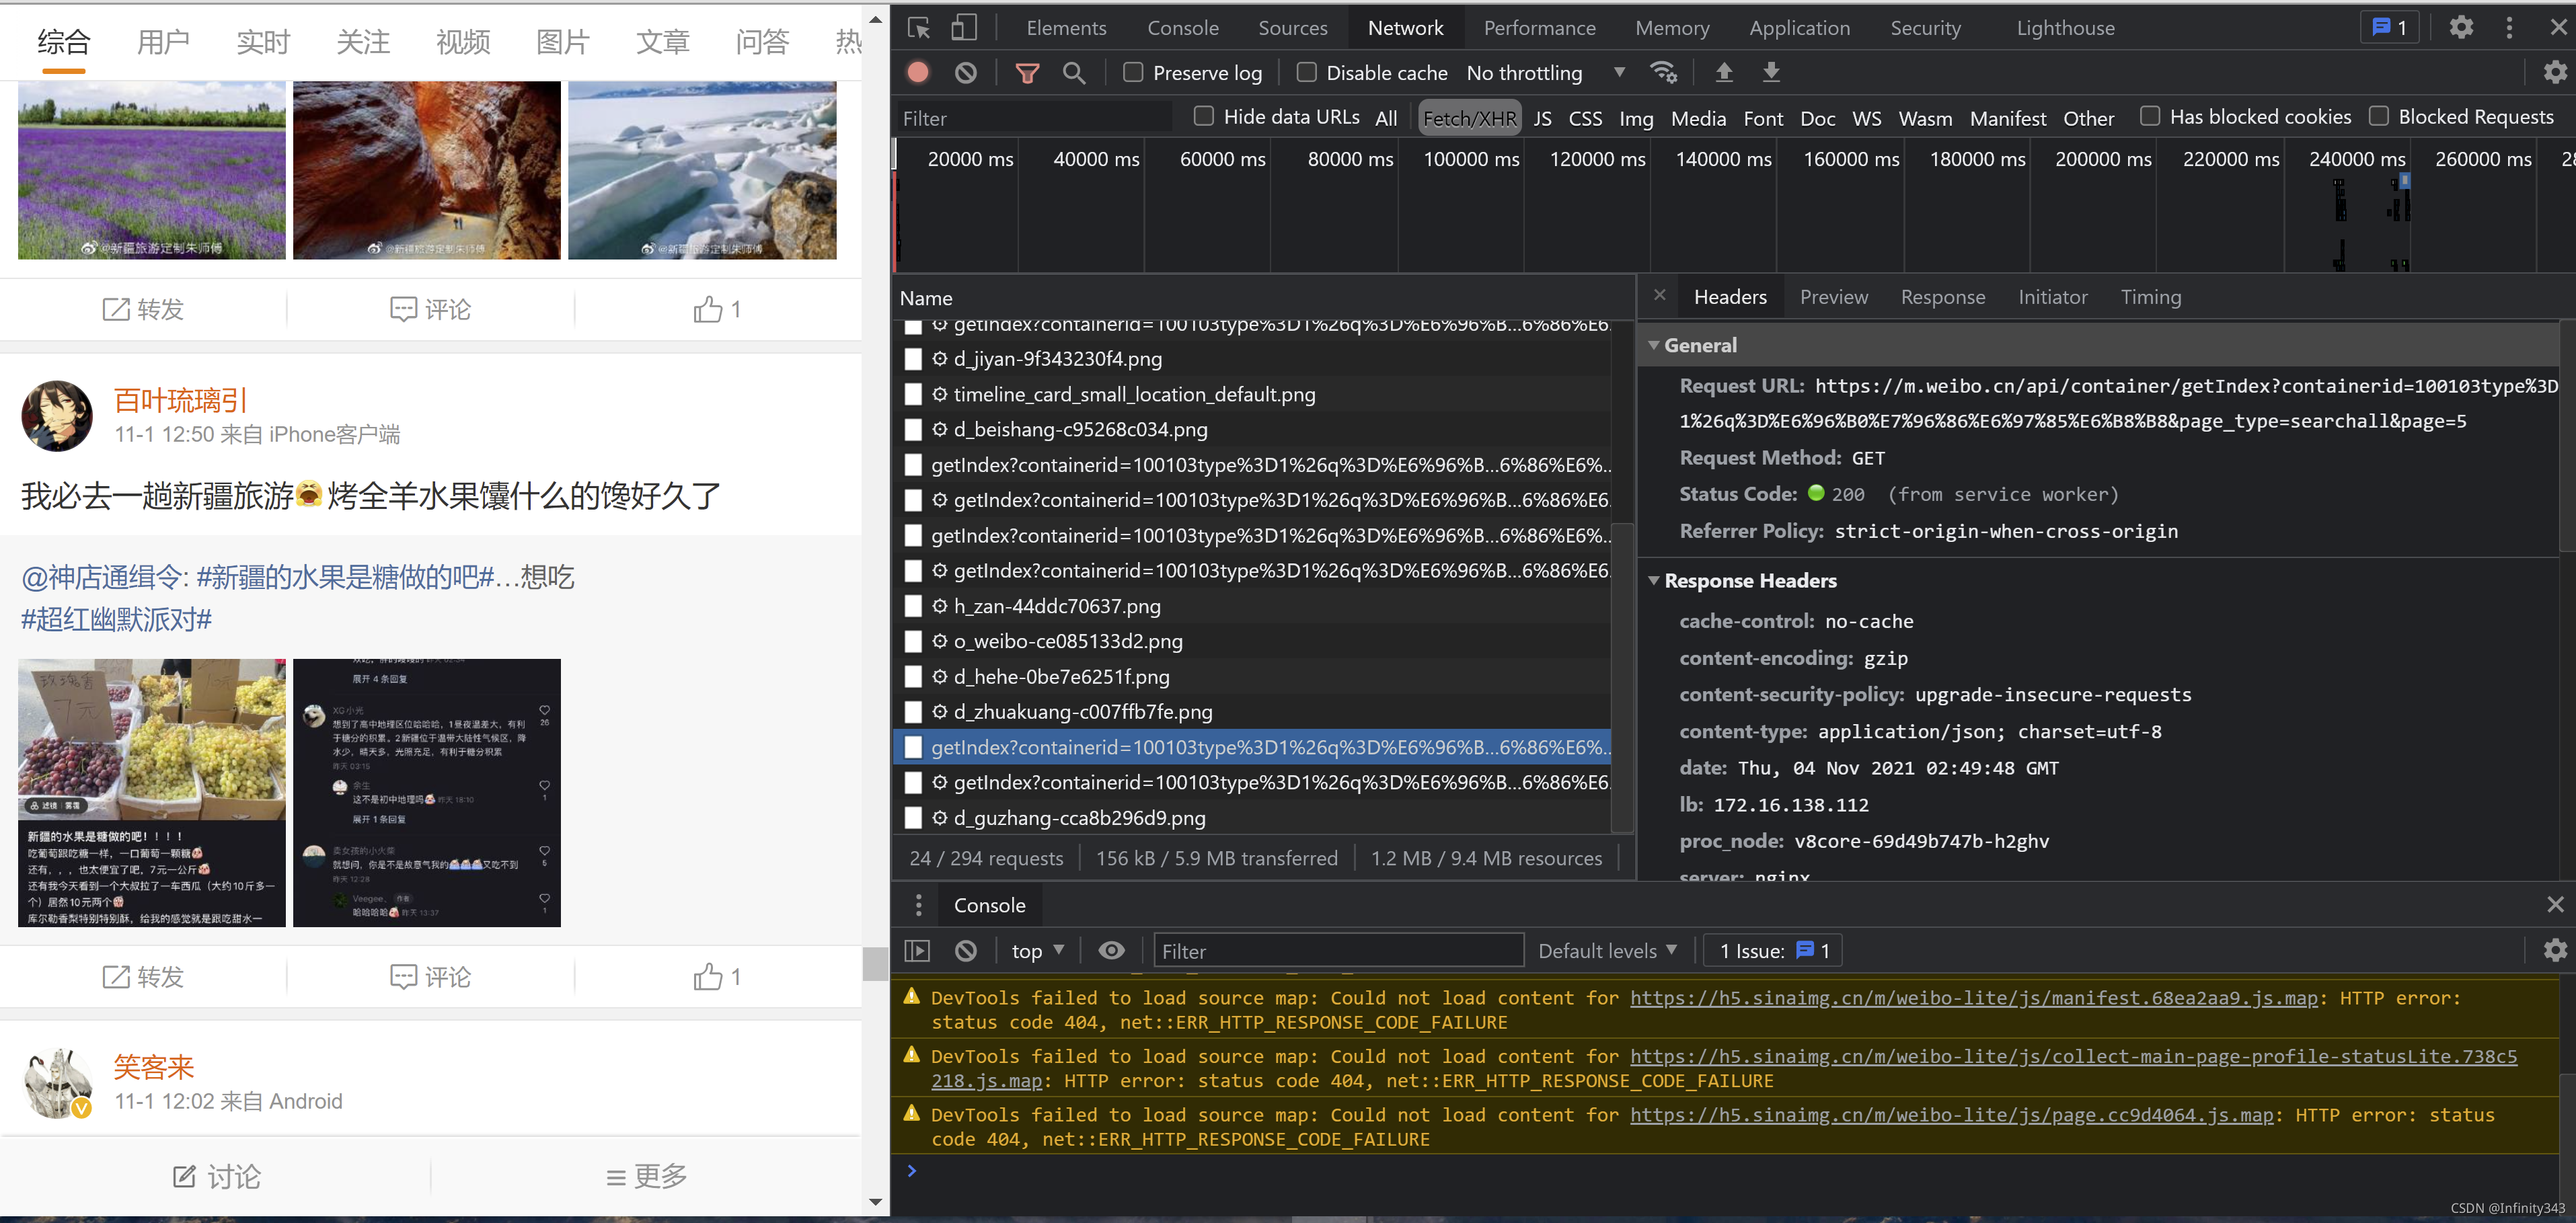
Task: Import HAR file upload icon
Action: coord(1724,72)
